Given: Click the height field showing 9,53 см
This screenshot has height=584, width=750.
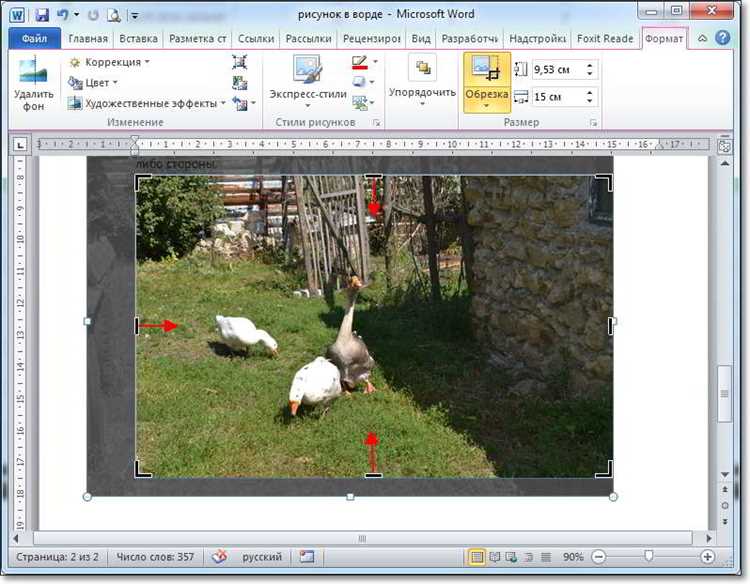Looking at the screenshot, I should [557, 70].
